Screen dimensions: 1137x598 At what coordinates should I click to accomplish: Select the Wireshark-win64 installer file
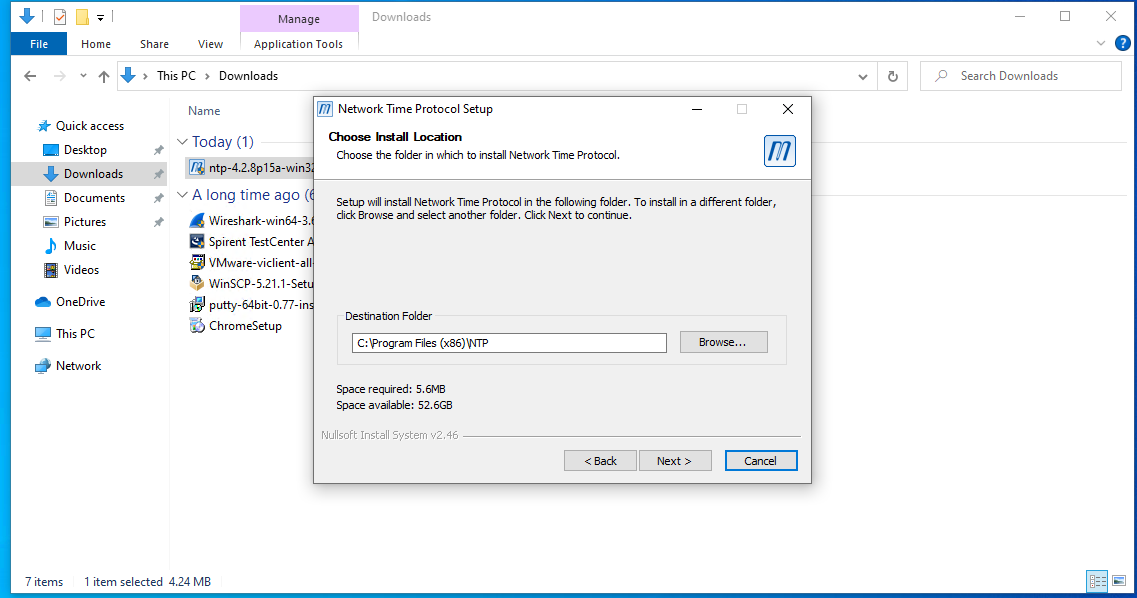tap(251, 221)
